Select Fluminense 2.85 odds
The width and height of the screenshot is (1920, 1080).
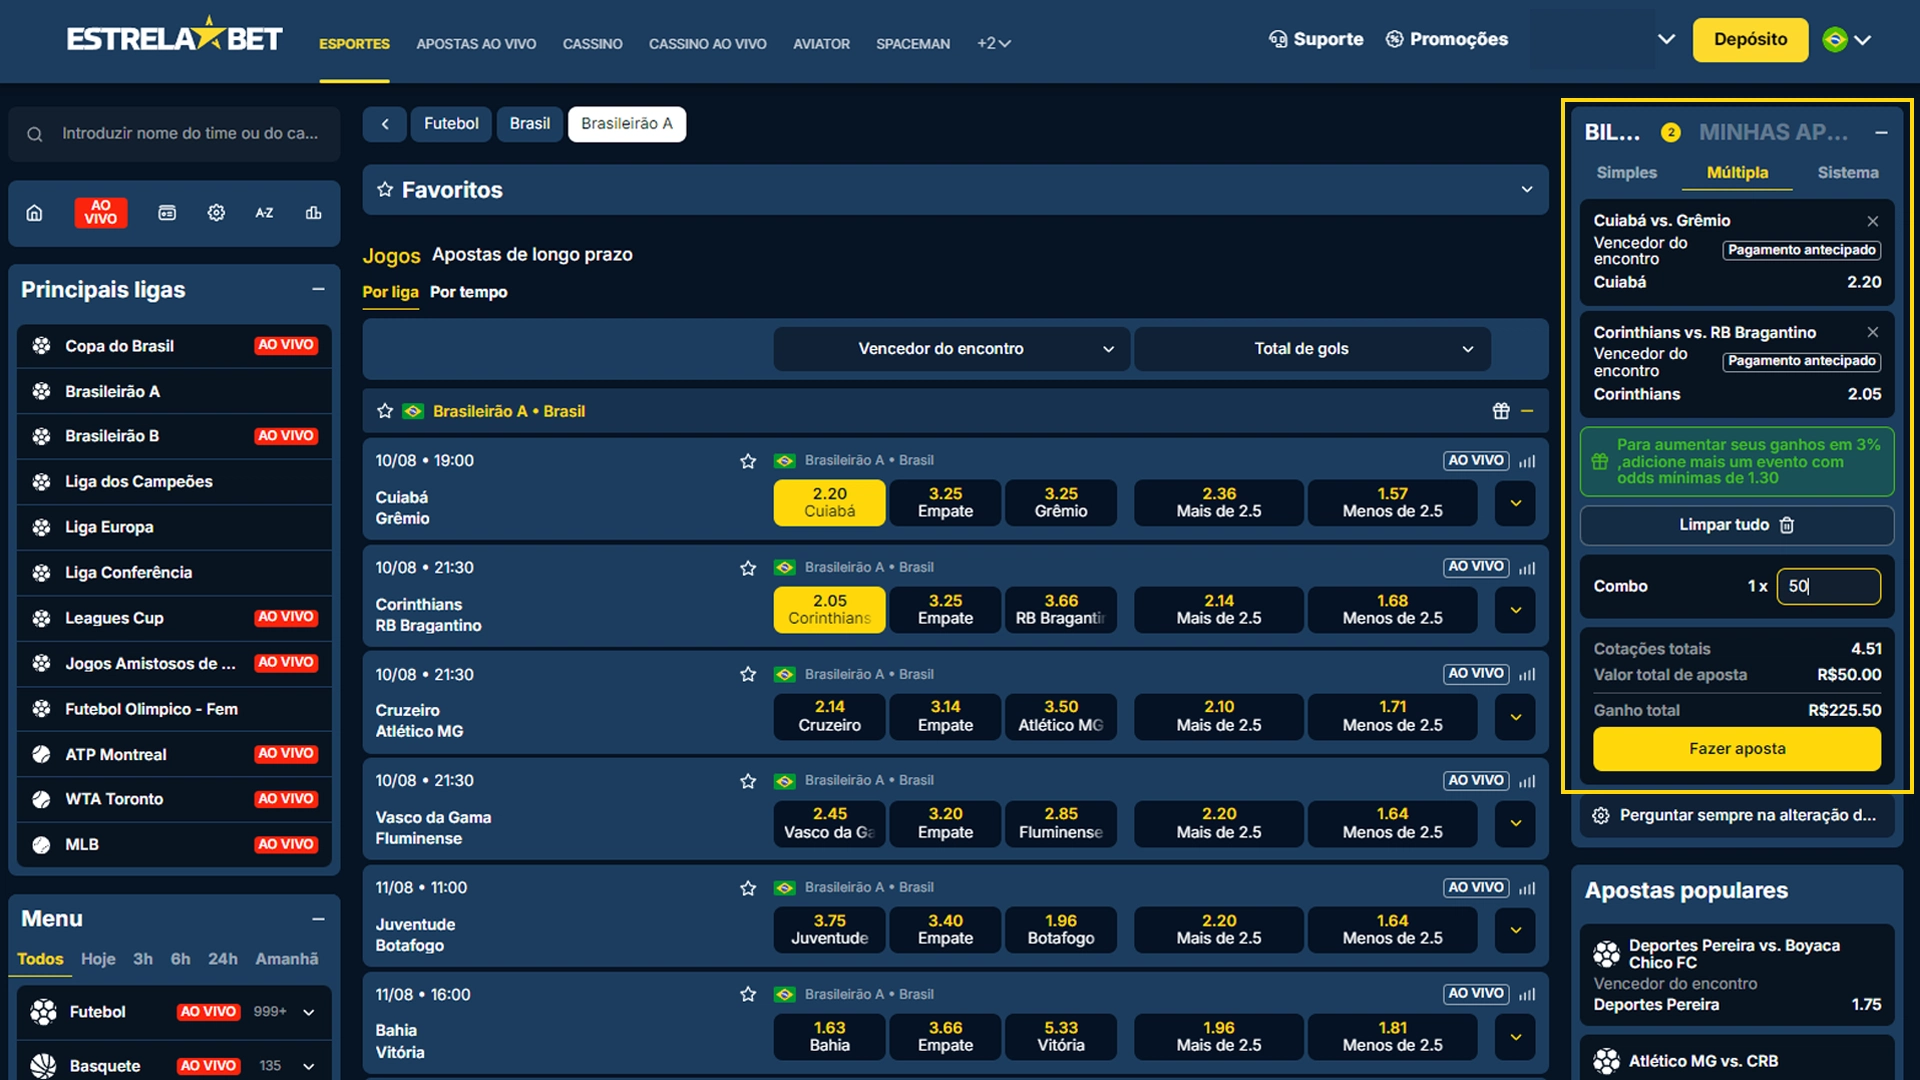pos(1061,823)
